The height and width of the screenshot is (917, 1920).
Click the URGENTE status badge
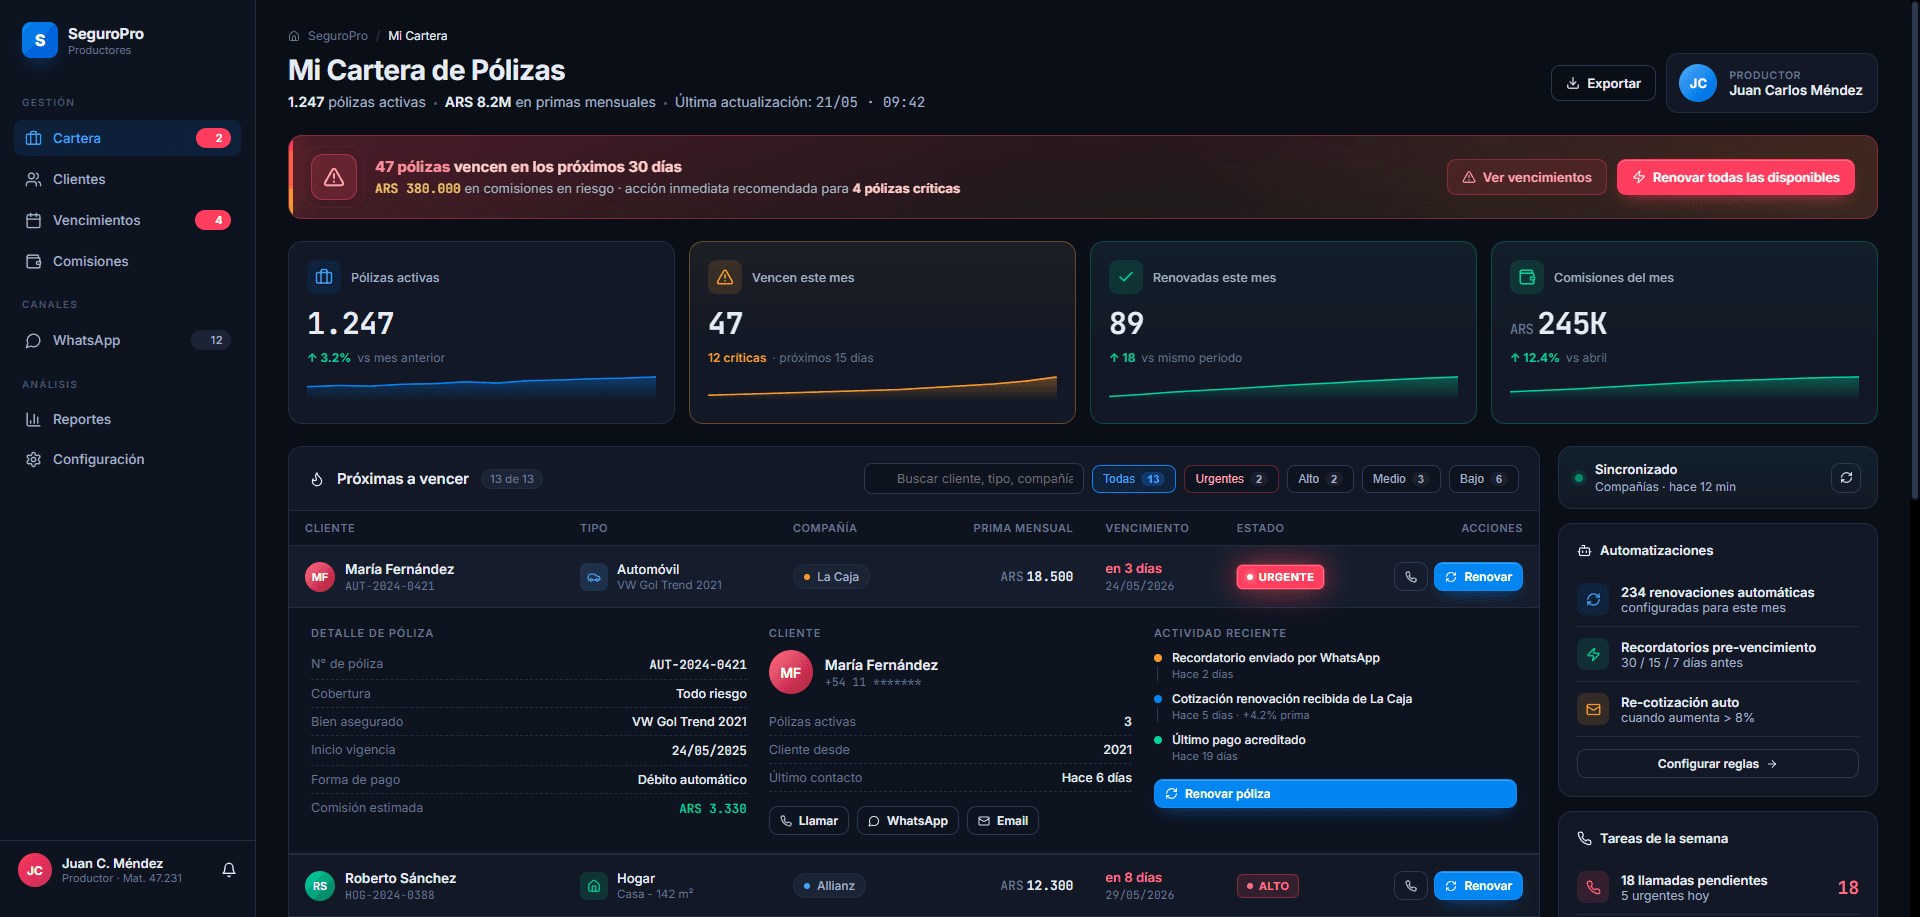pos(1280,577)
